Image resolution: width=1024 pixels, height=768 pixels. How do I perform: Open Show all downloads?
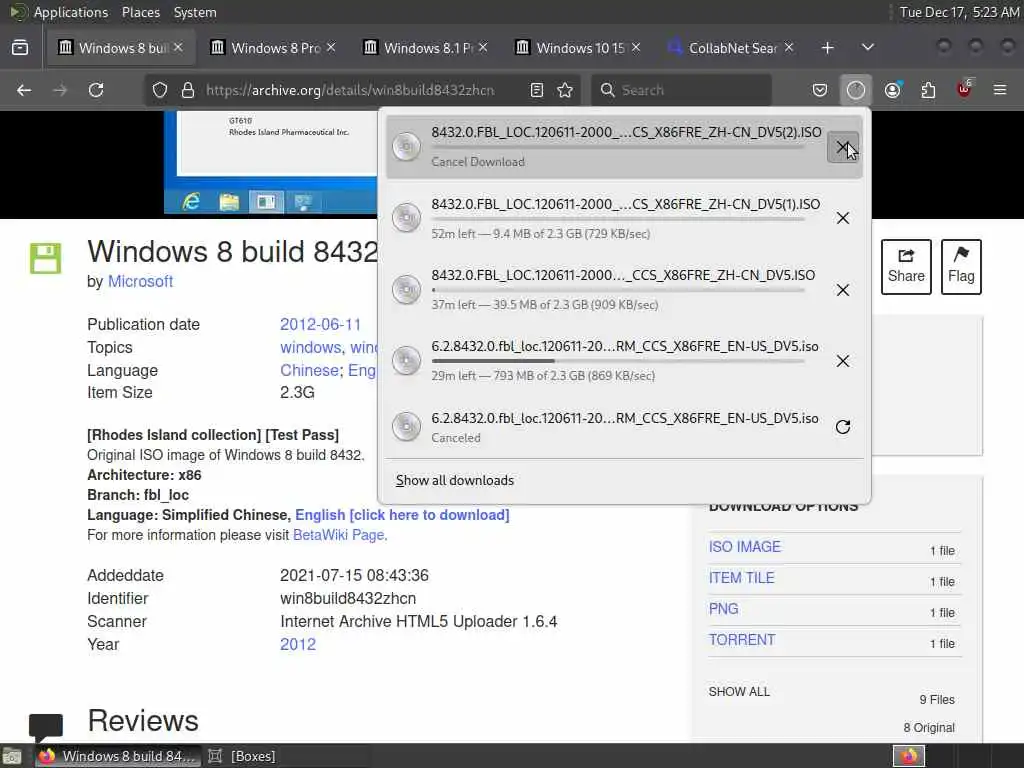click(x=455, y=481)
